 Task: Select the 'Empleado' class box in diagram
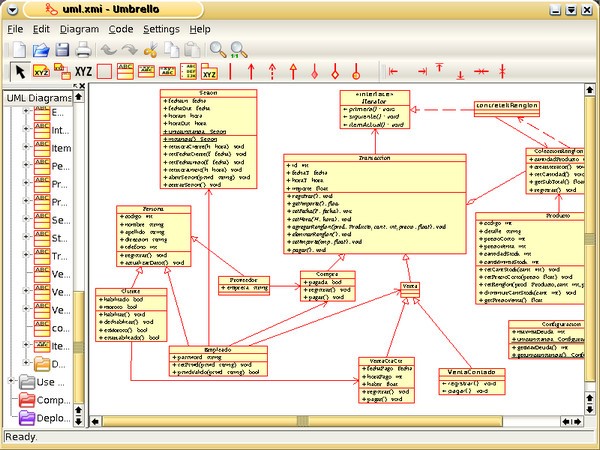pos(218,361)
